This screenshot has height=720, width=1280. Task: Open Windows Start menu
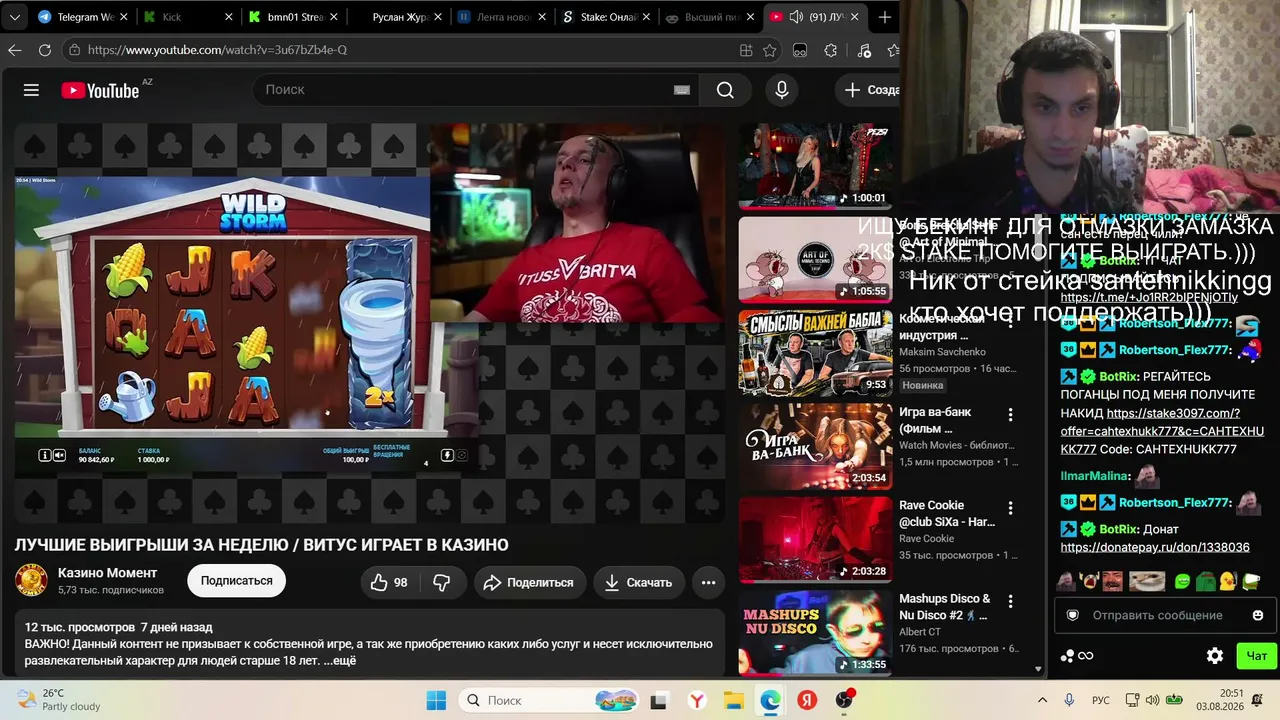point(436,700)
